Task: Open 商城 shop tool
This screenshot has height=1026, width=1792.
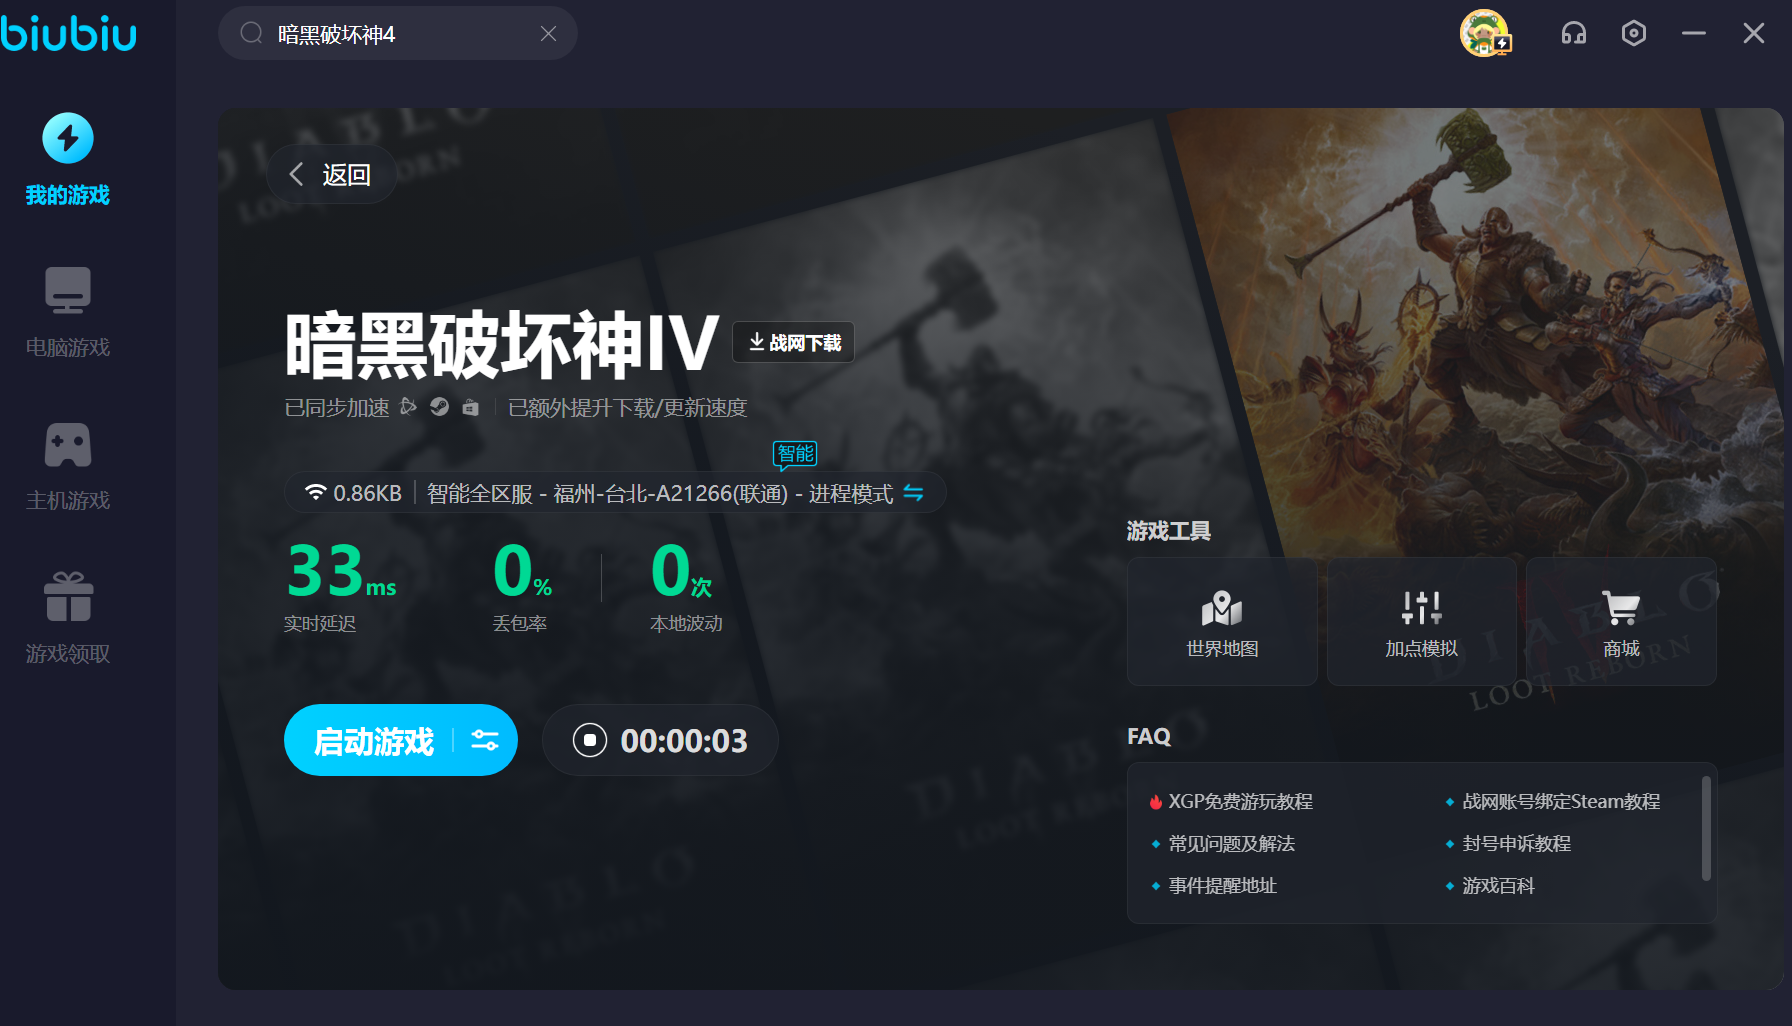Action: click(x=1621, y=621)
